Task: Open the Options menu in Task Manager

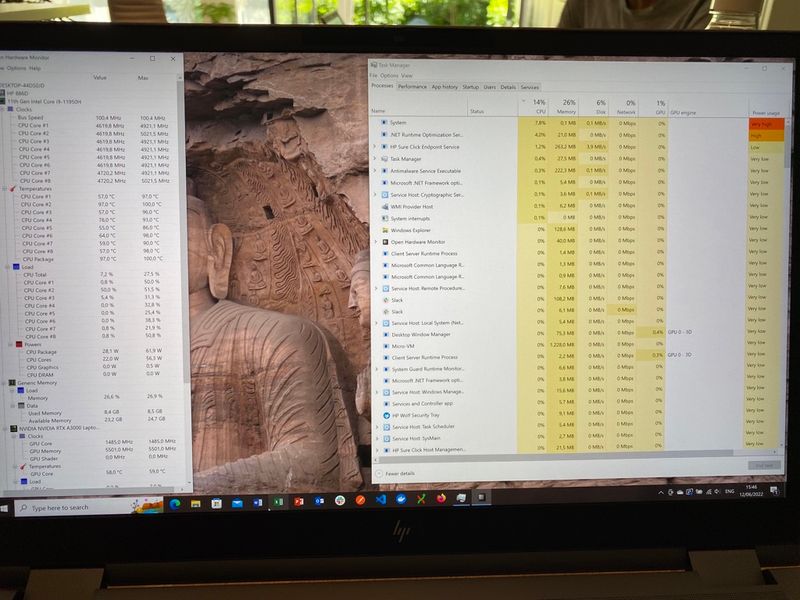Action: coord(389,76)
